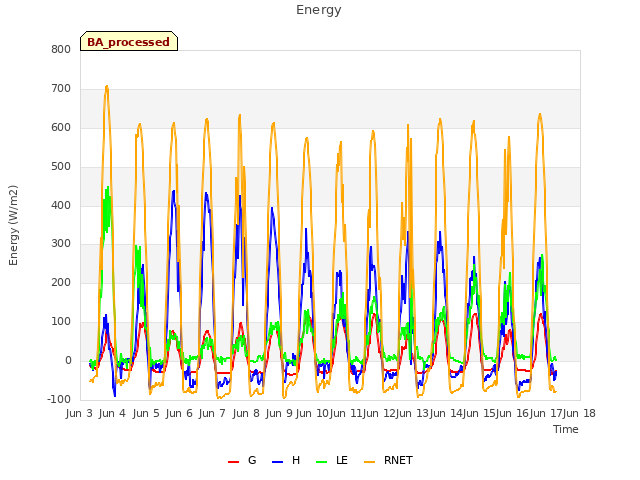Viewport: 640px width, 480px height.
Task: Click the green LE legend swatch
Action: [322, 462]
